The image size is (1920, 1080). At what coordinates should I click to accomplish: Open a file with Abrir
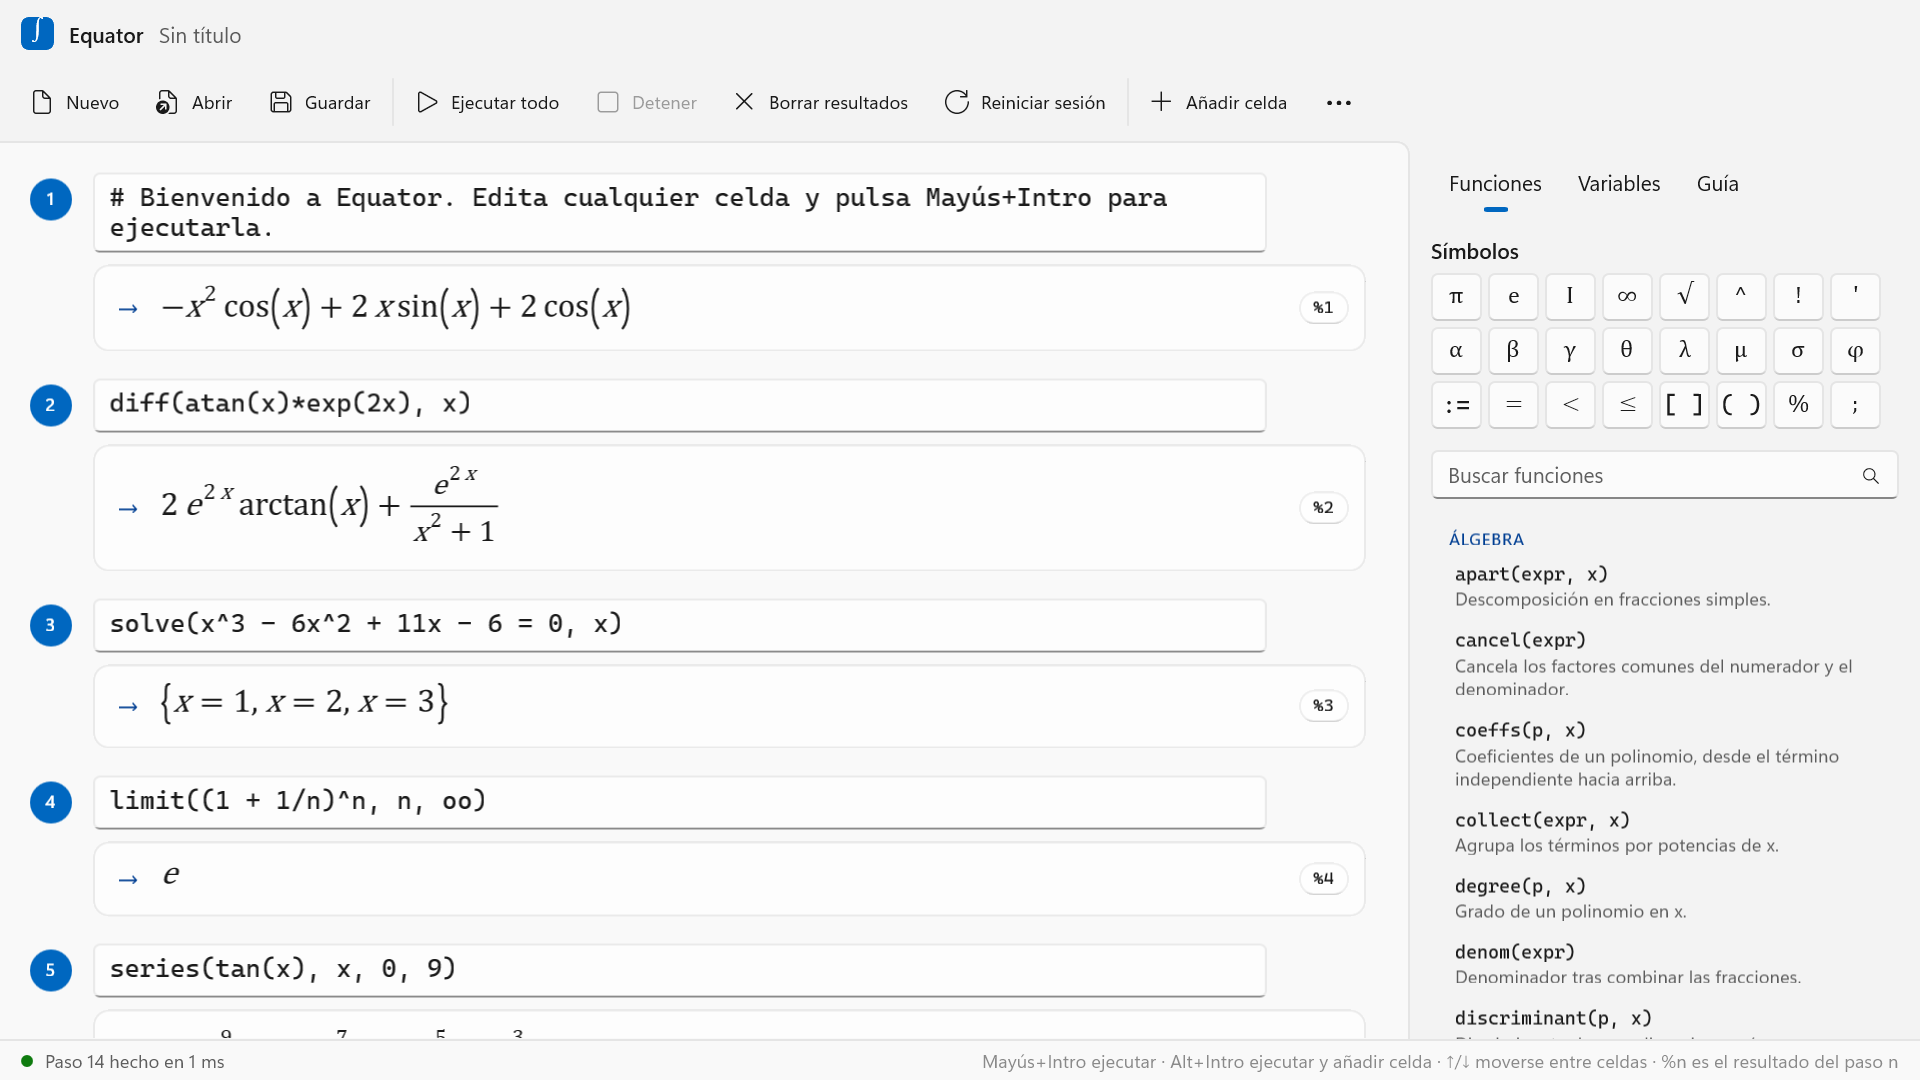194,103
